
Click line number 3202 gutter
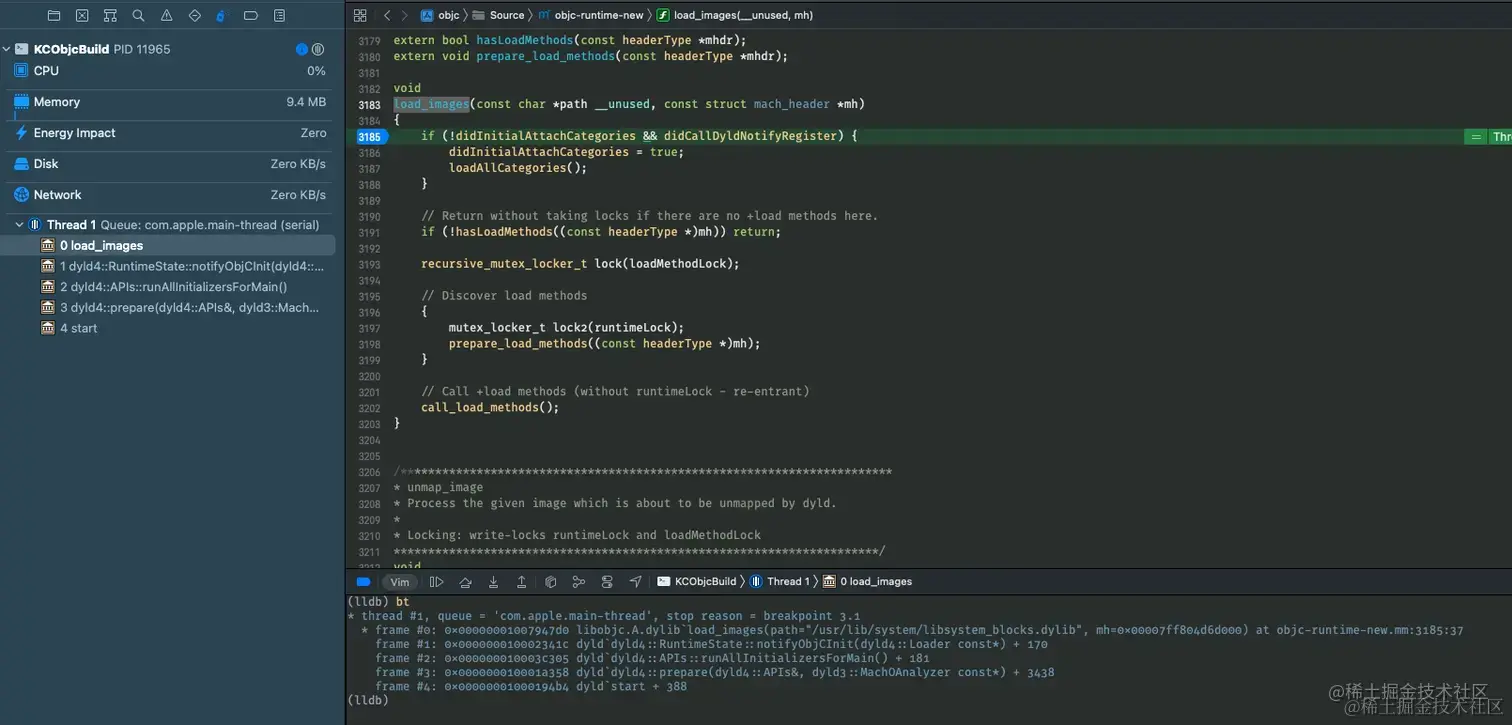coord(369,408)
